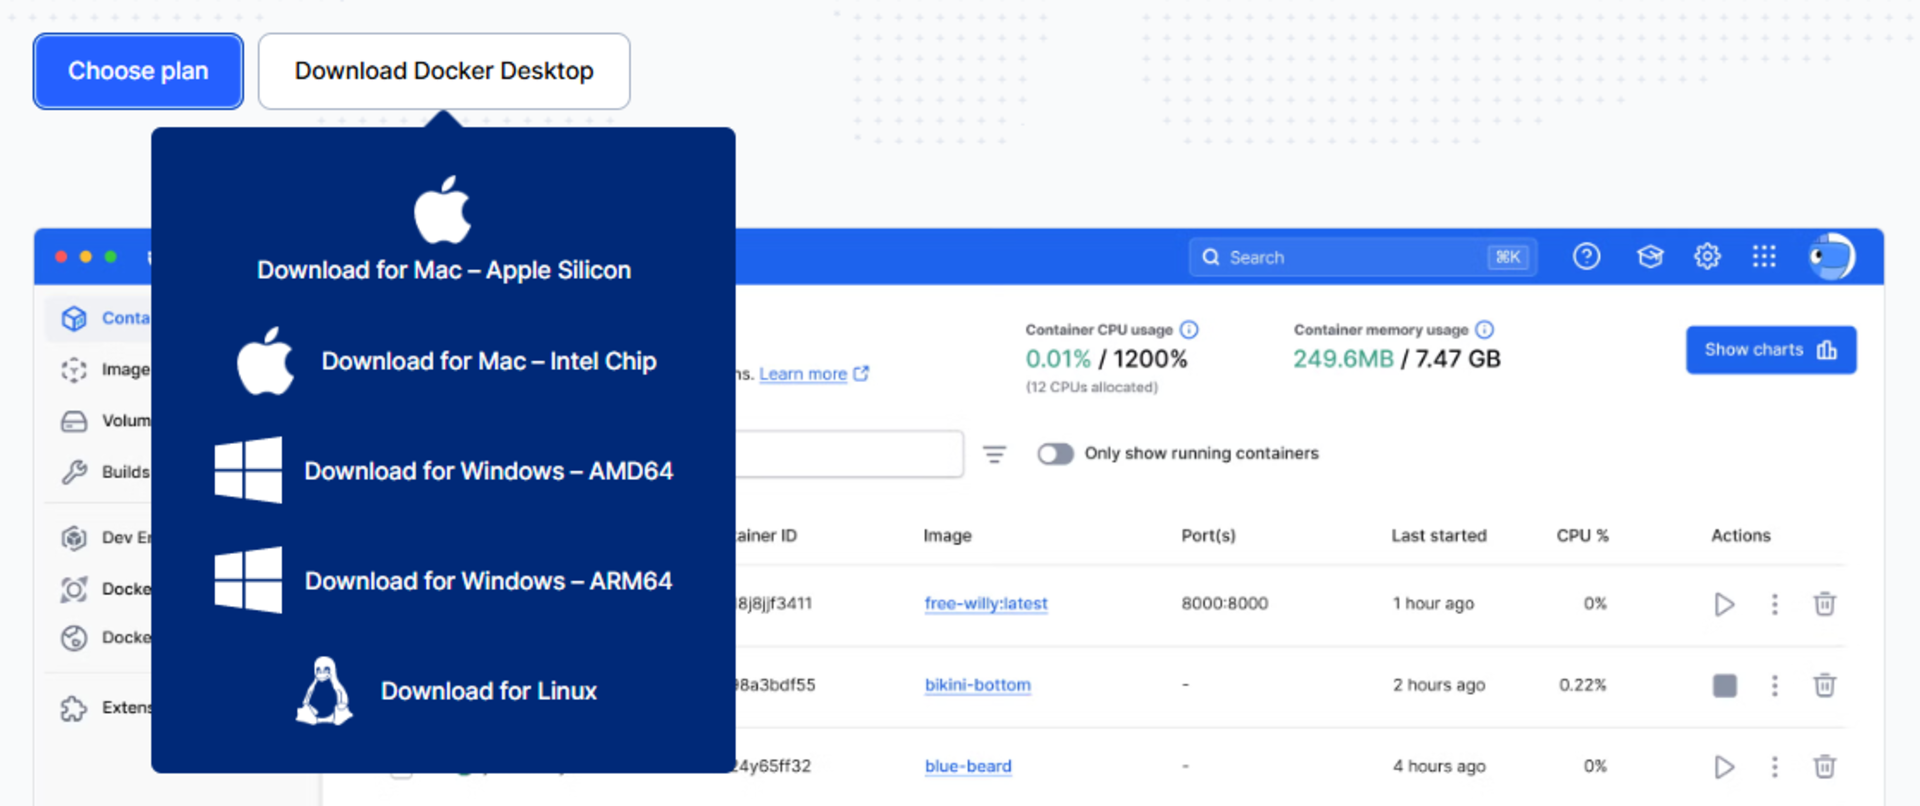The image size is (1920, 806).
Task: Open the Download Docker Desktop dropdown
Action: [x=444, y=71]
